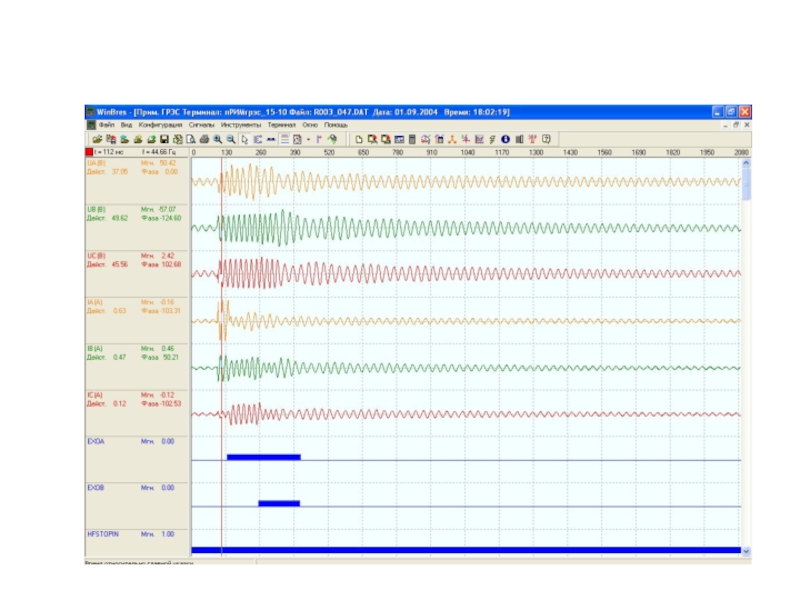Click the vertical scrollbar on right edge

point(746,350)
